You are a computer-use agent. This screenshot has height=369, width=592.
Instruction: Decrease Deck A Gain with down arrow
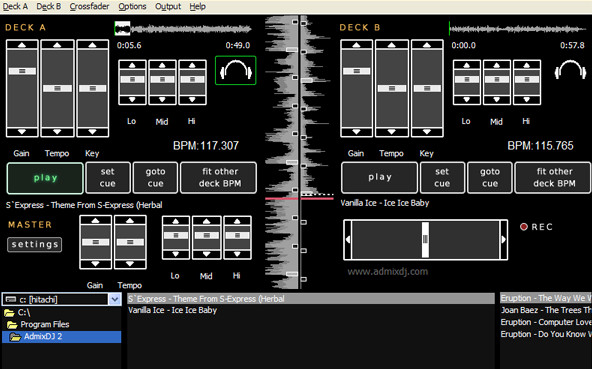(22, 132)
